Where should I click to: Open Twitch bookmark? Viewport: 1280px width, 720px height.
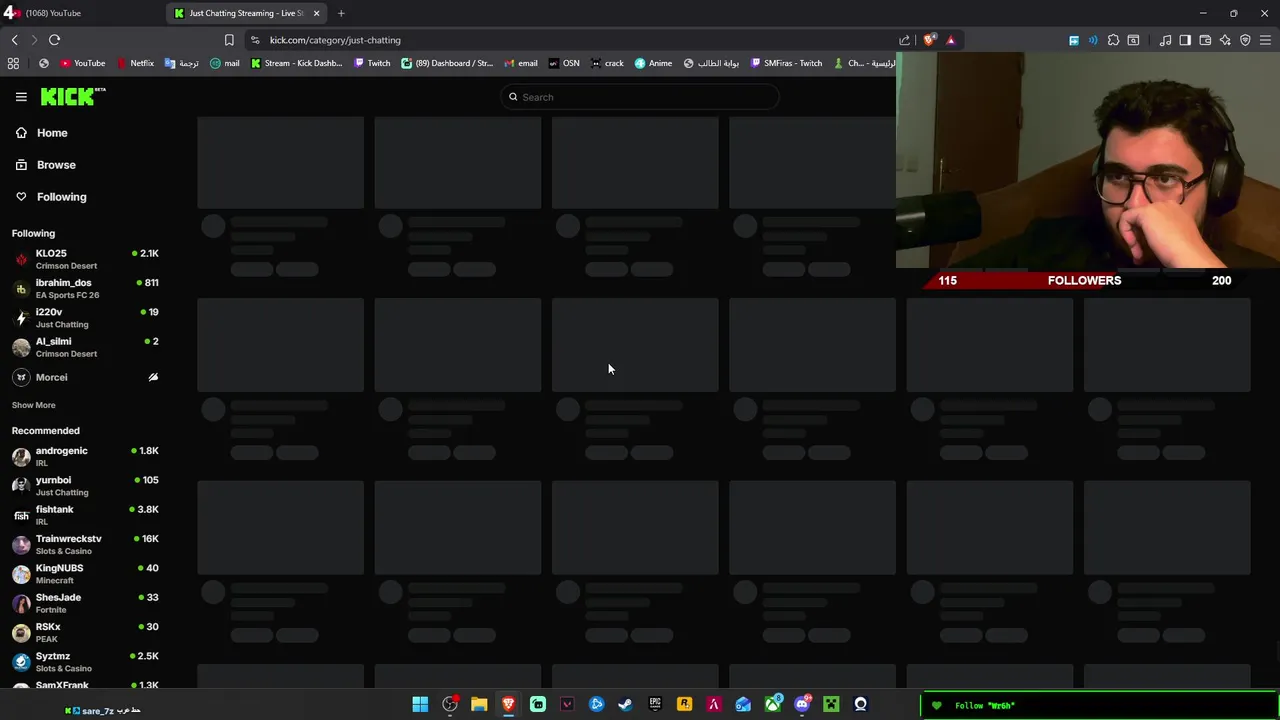(372, 63)
